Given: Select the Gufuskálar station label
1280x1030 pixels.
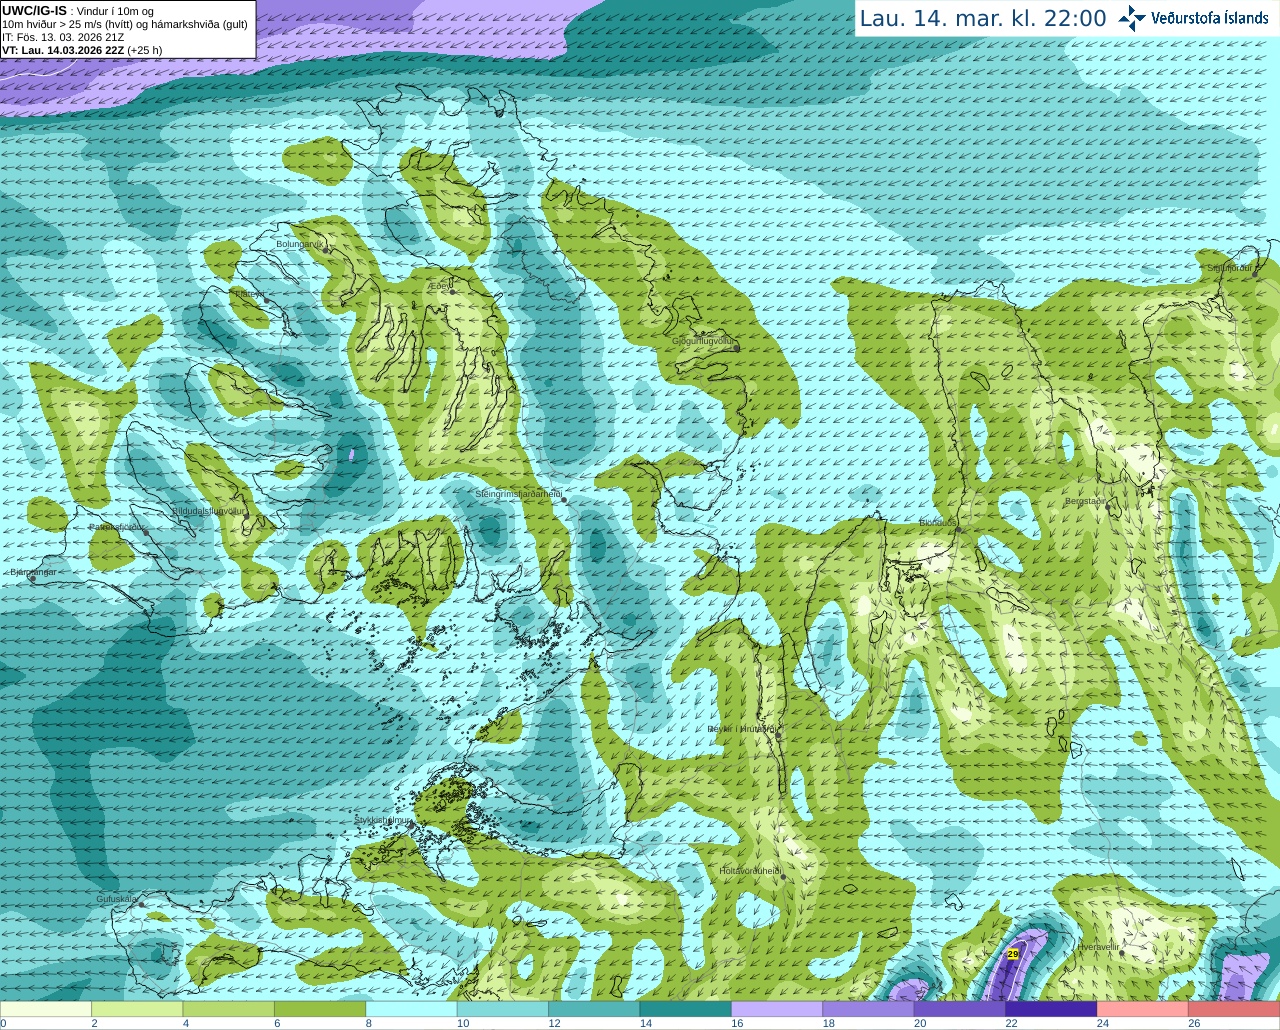Looking at the screenshot, I should tap(117, 899).
